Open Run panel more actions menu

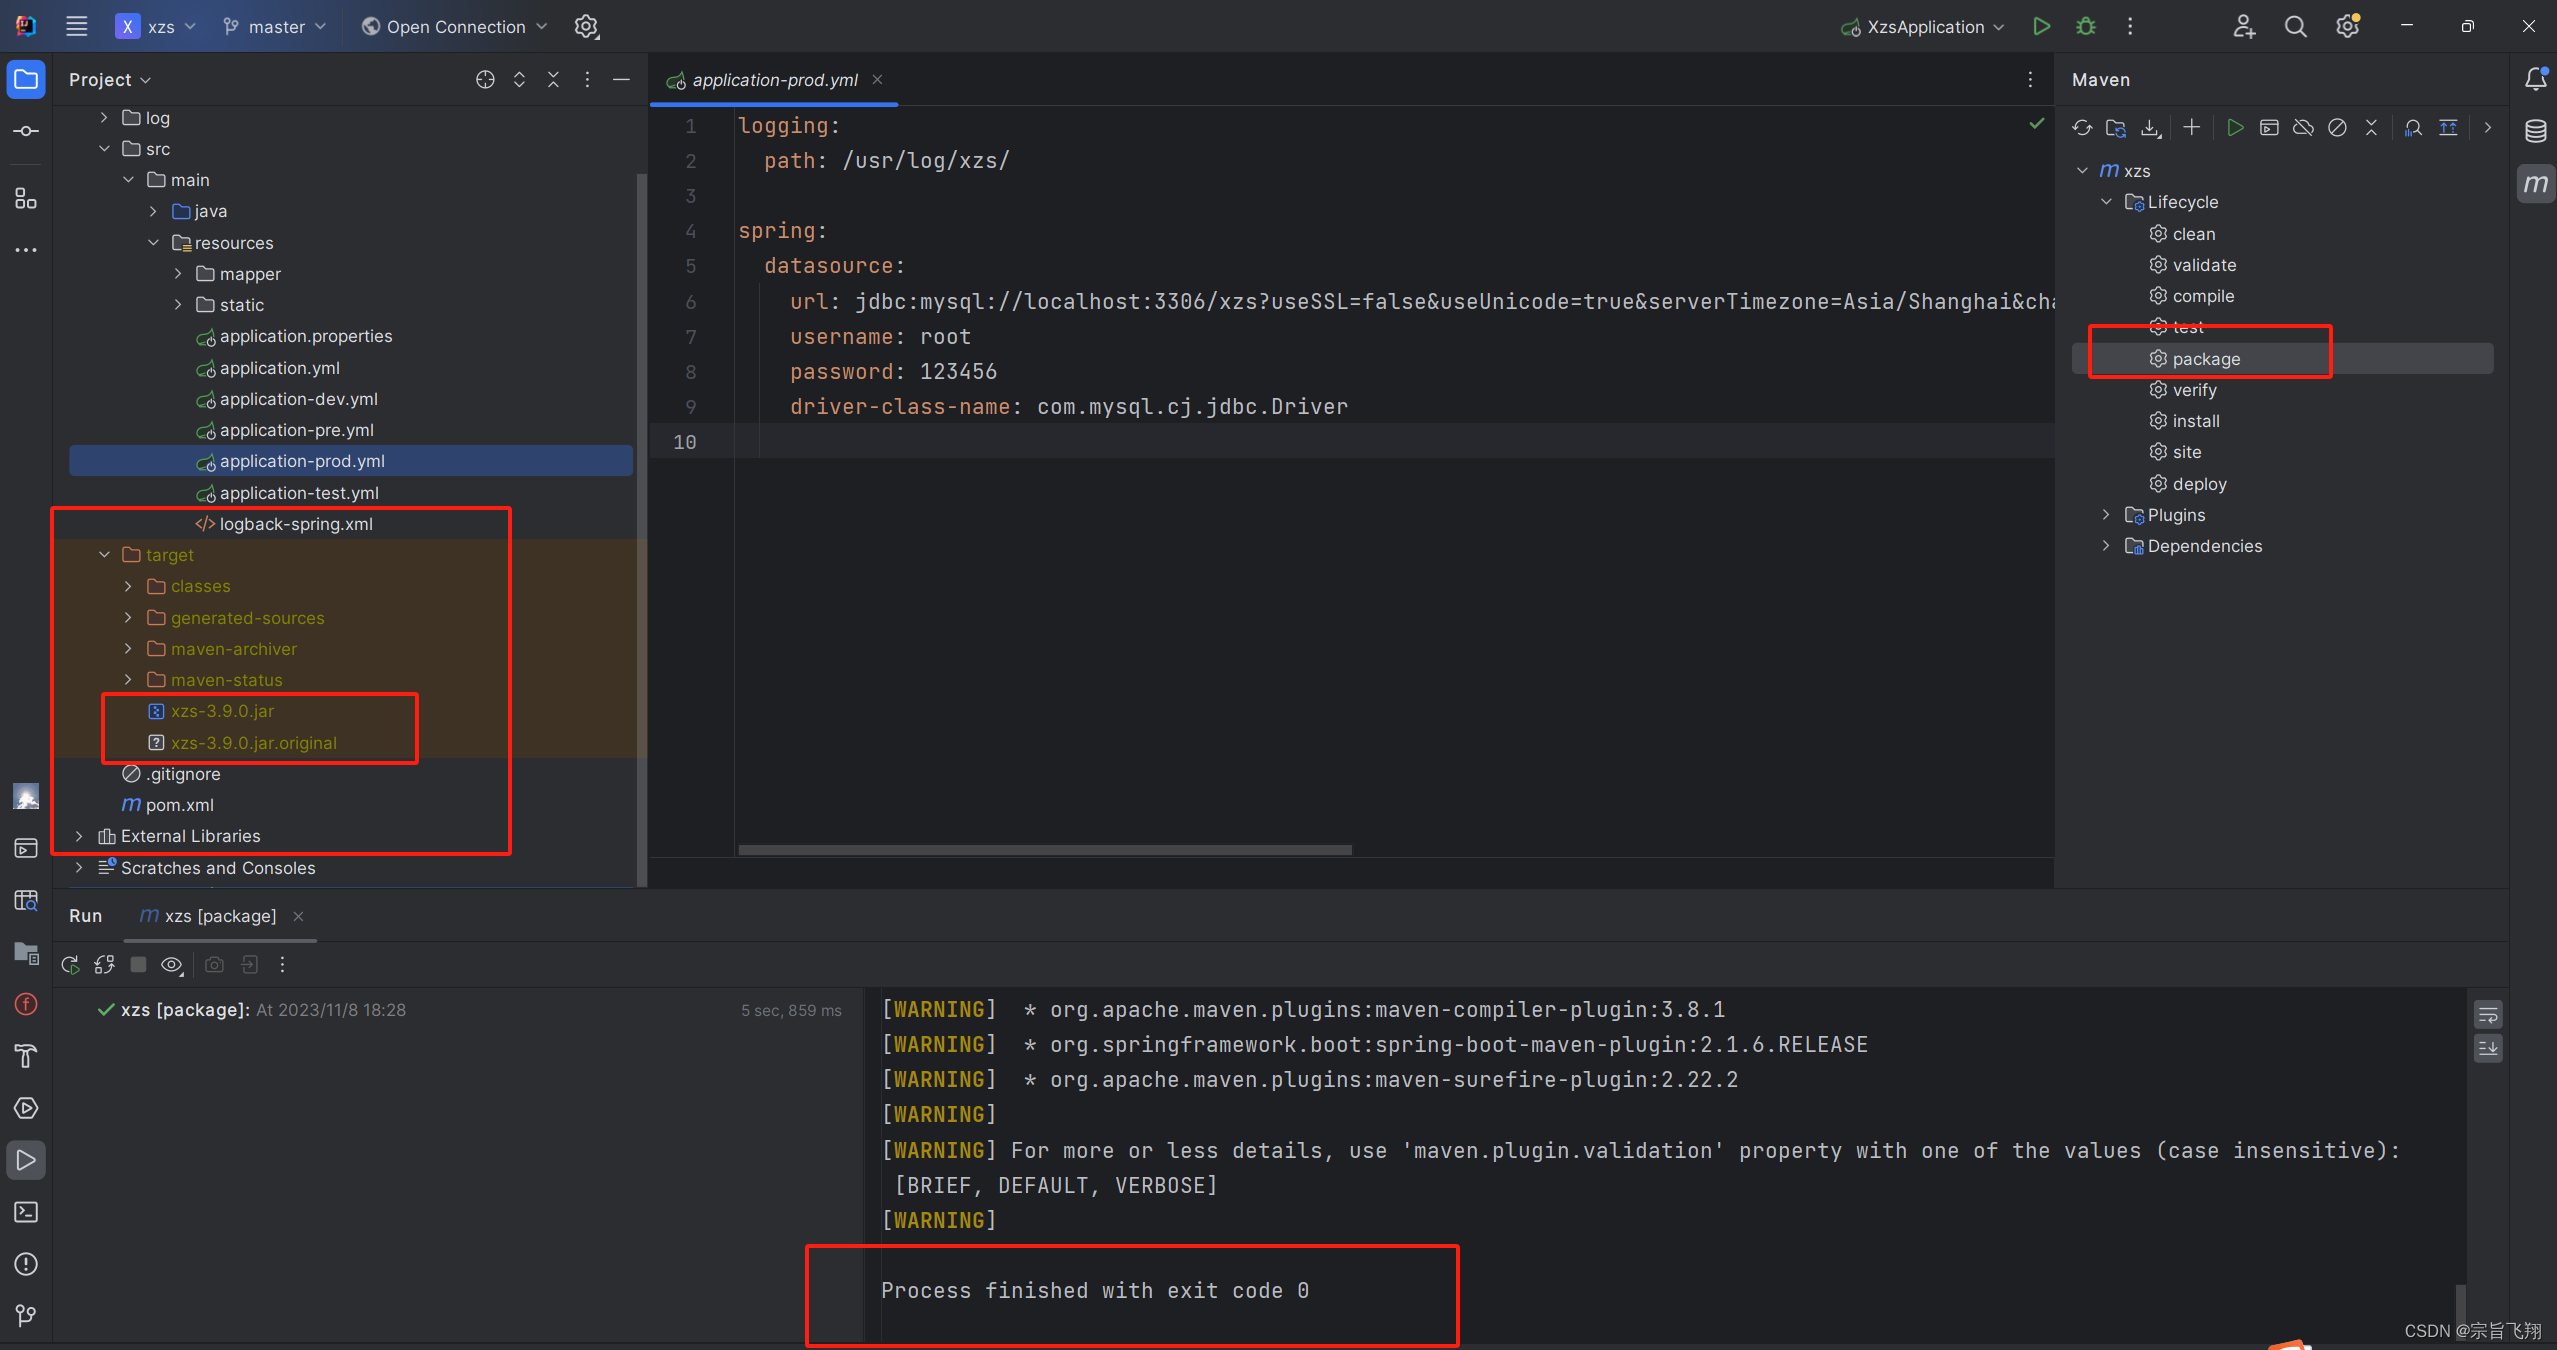[283, 965]
